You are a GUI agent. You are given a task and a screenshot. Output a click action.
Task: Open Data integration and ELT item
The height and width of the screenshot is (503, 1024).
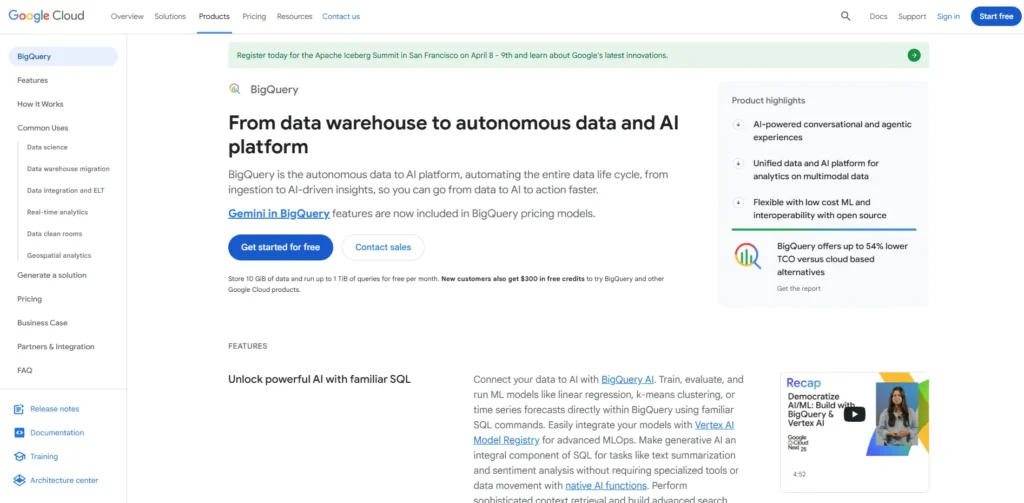click(x=66, y=191)
